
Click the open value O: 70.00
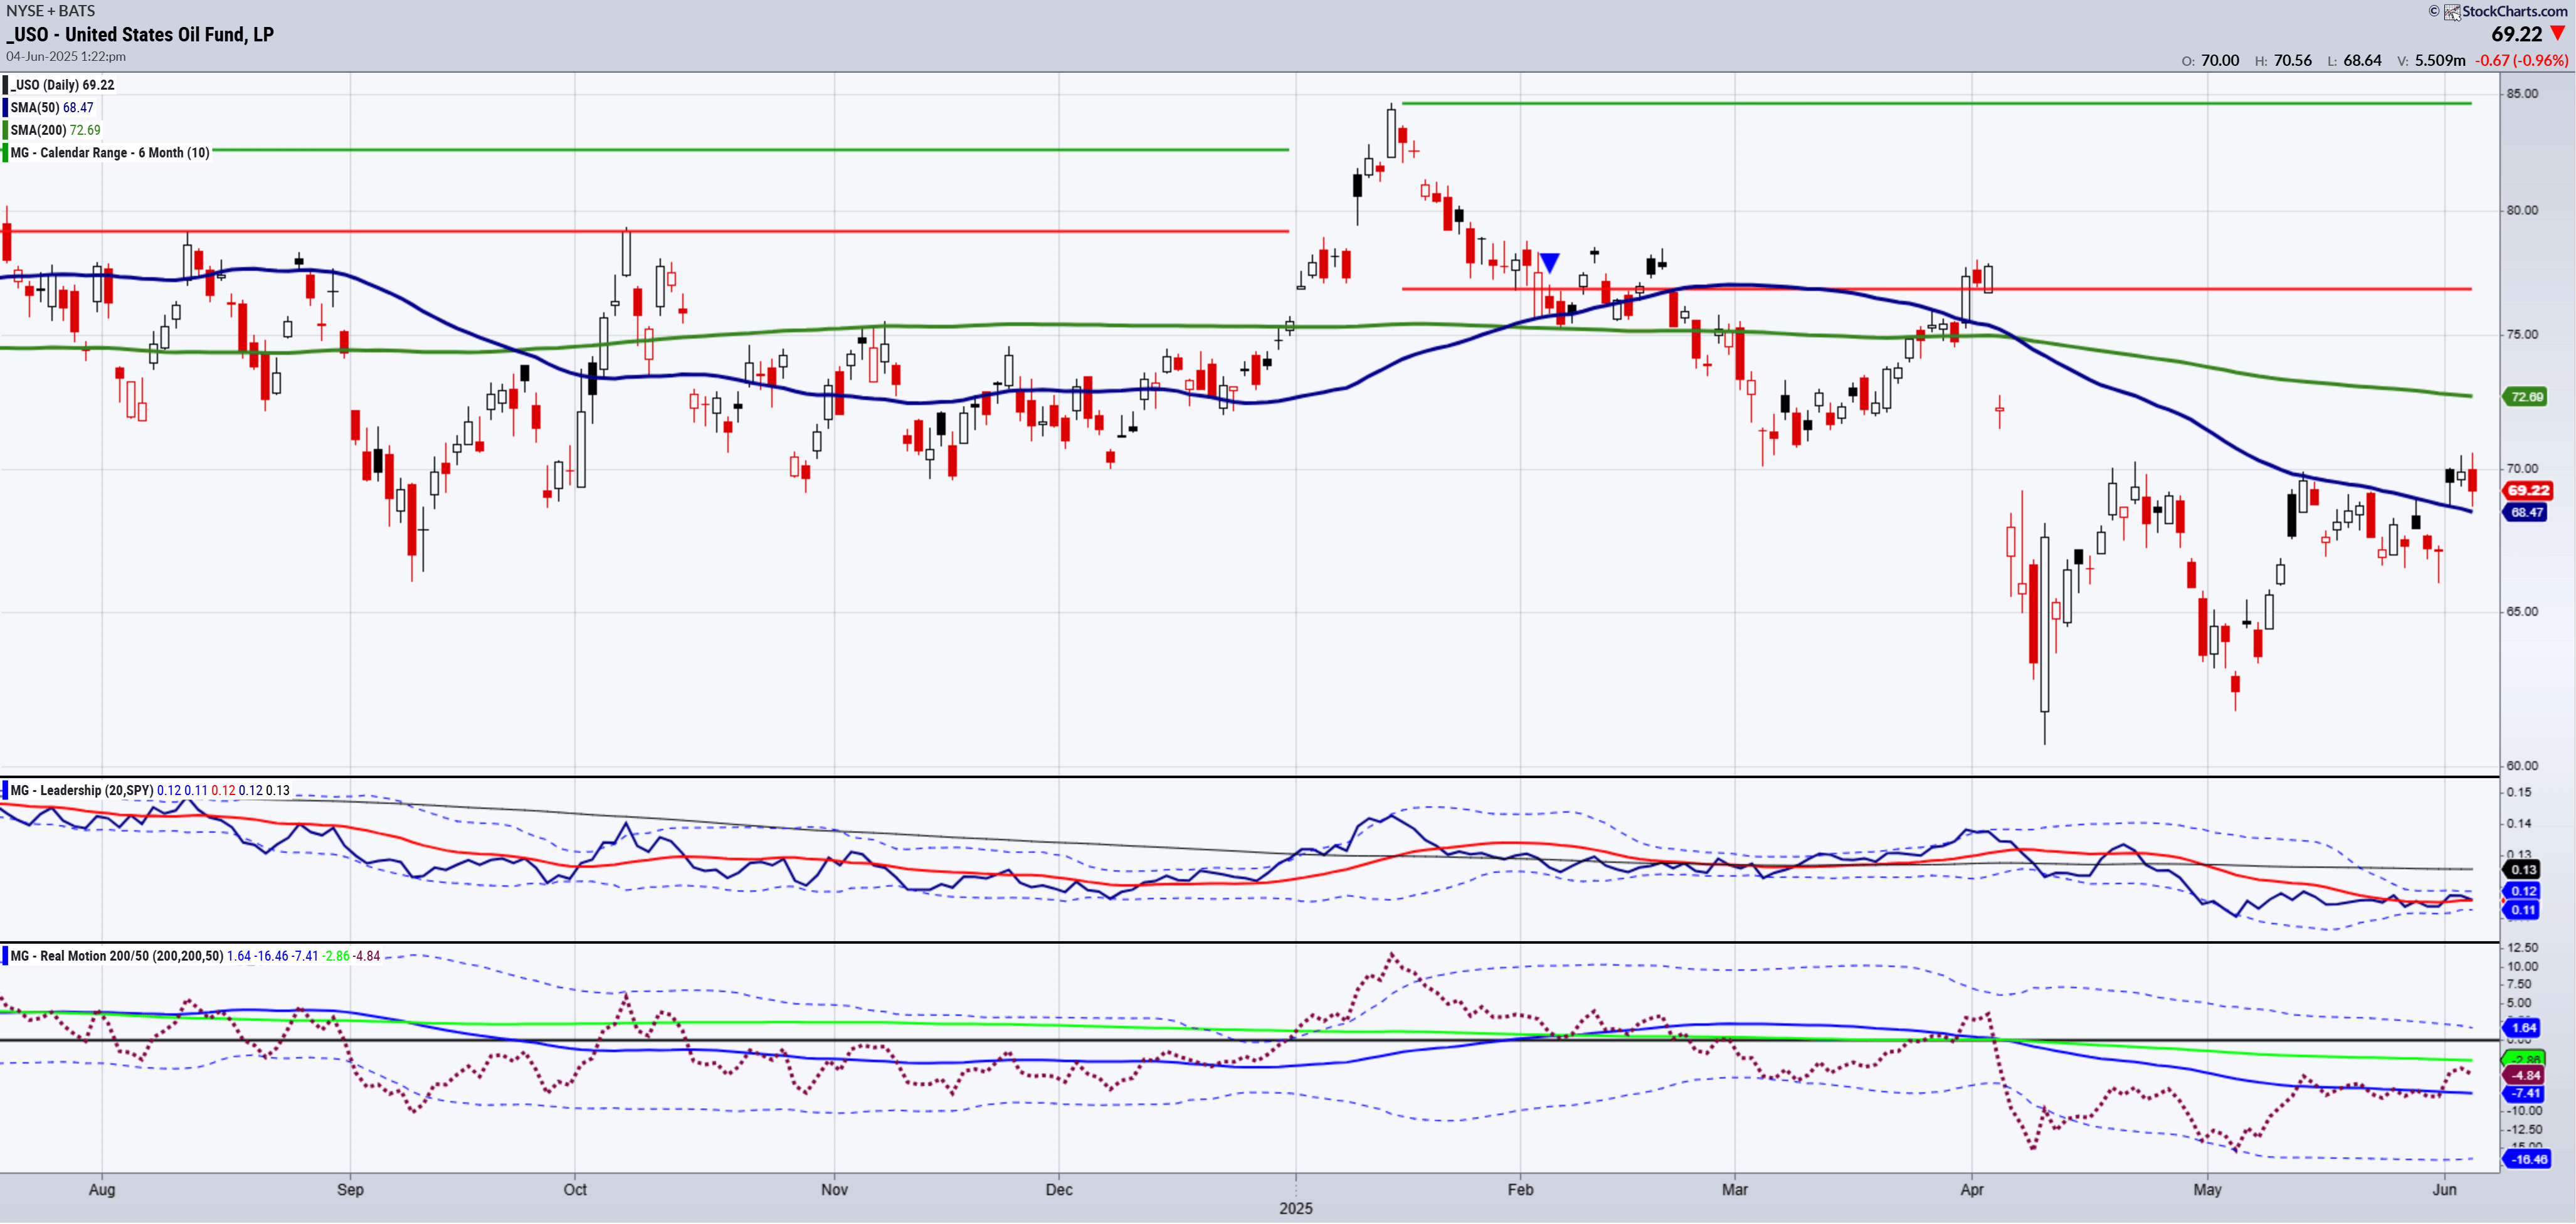(x=2210, y=61)
